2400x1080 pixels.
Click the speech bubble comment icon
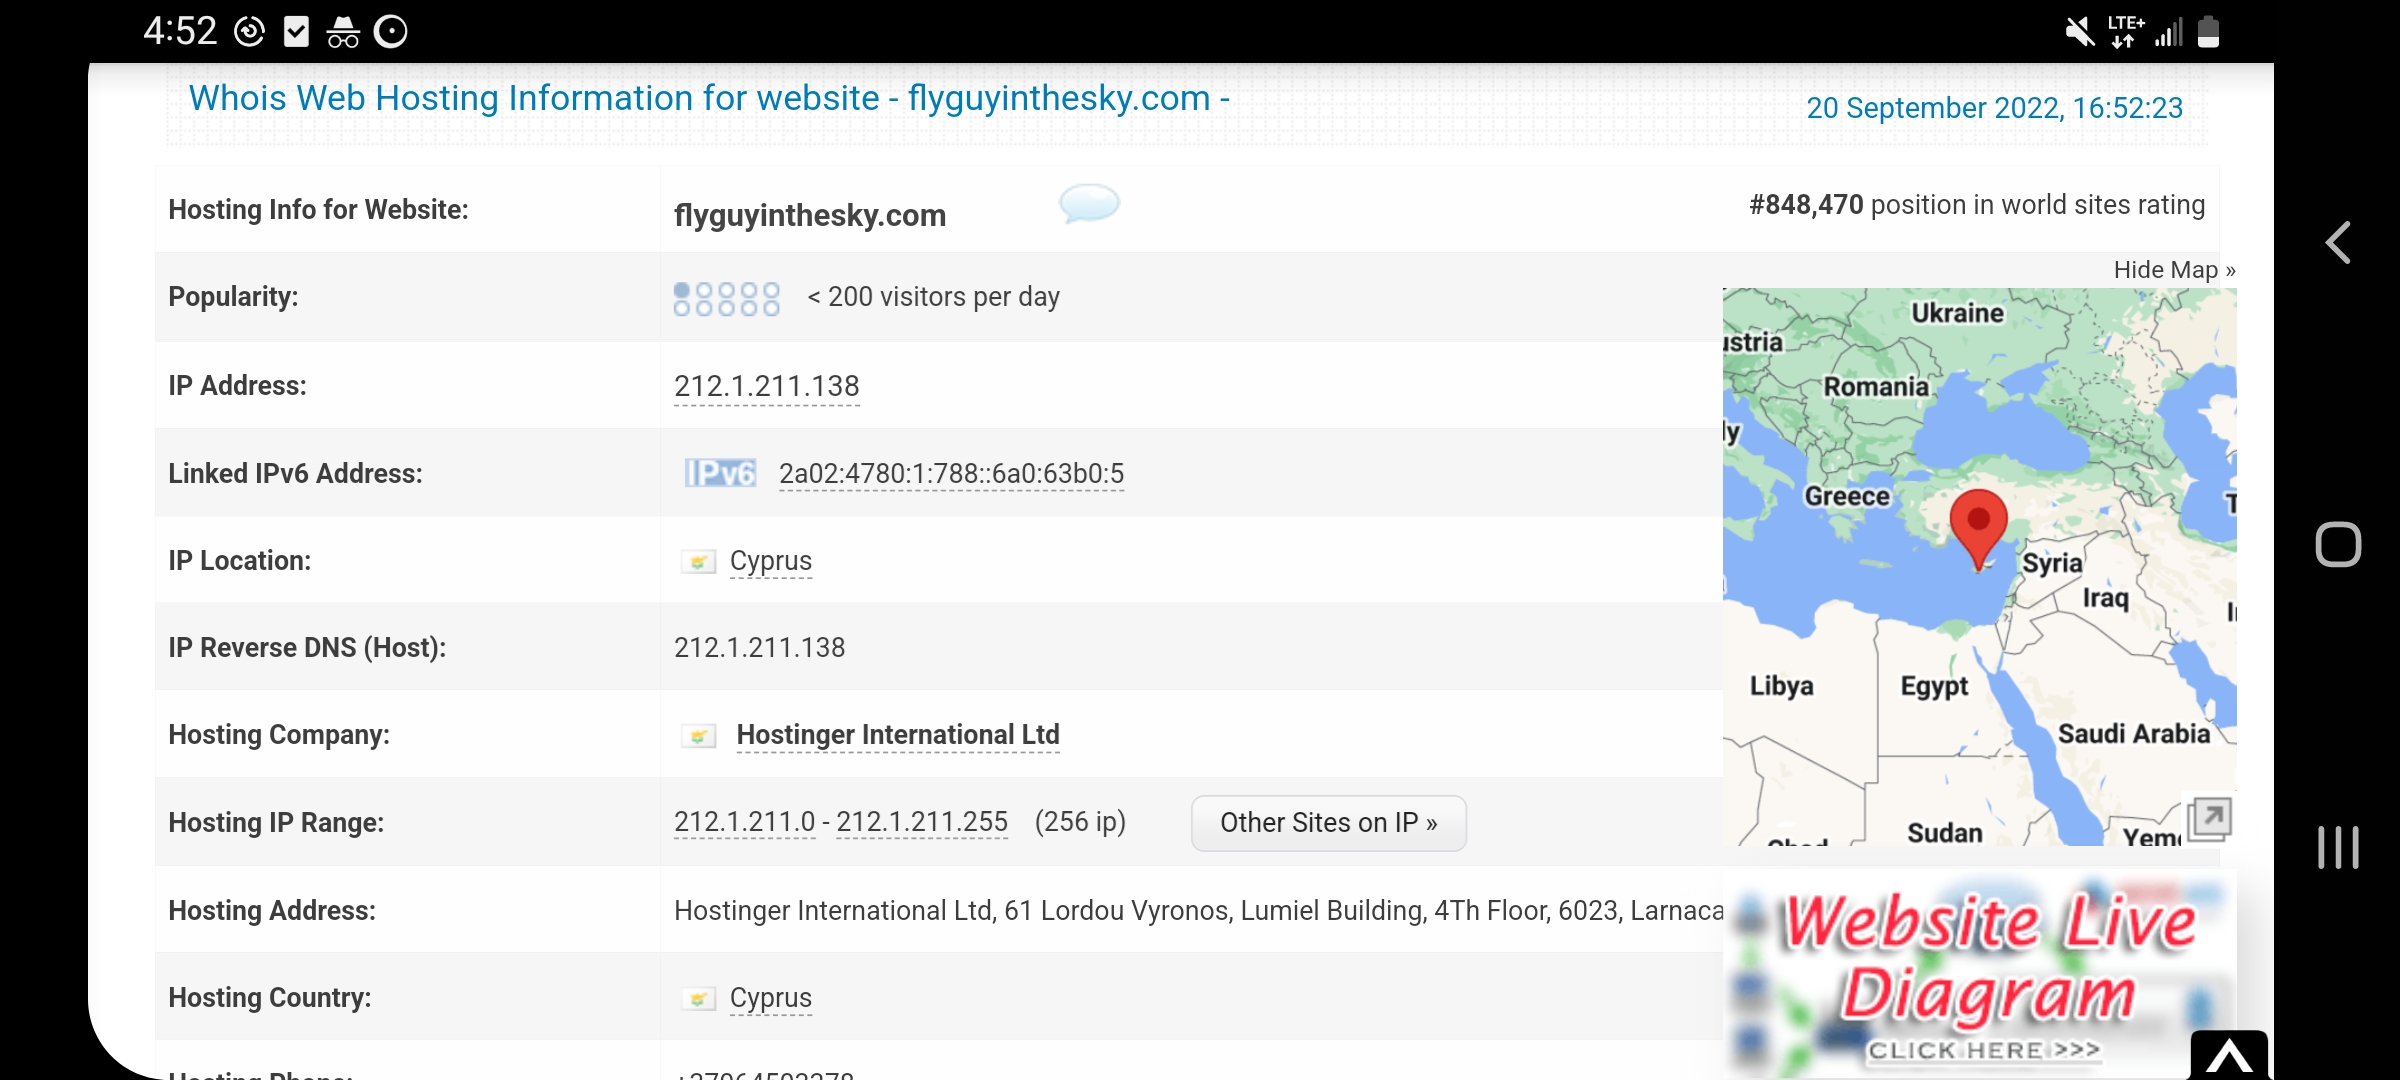pos(1088,203)
